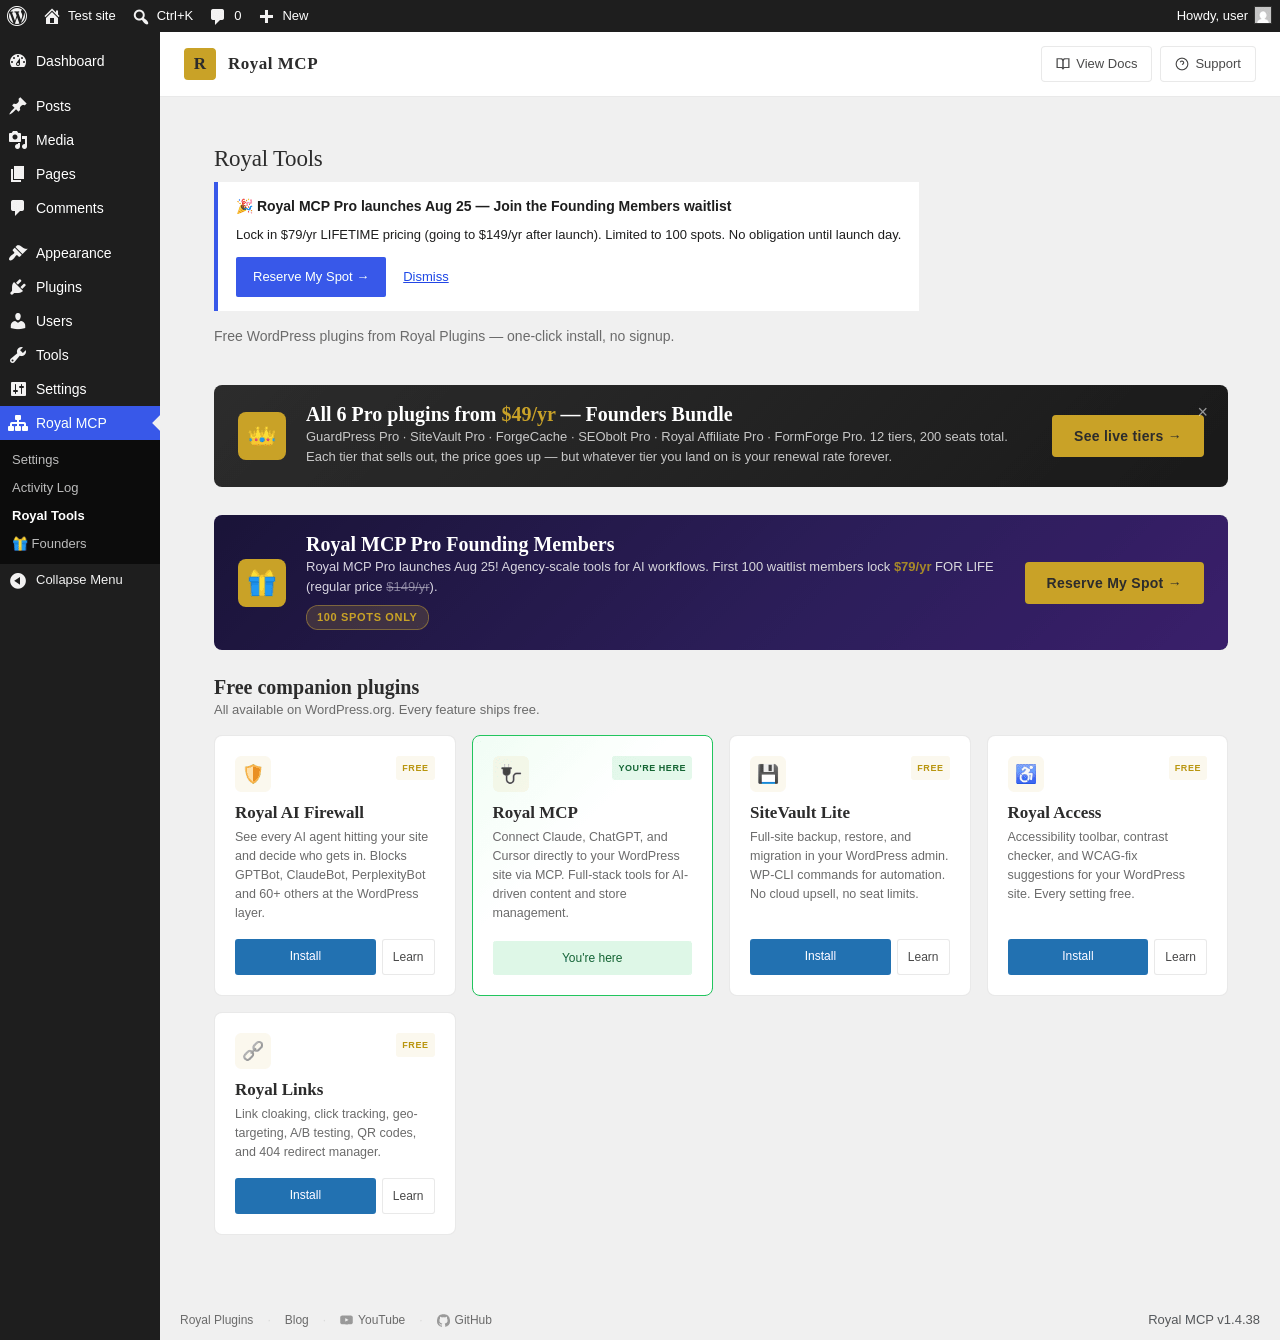Screen dimensions: 1280x1340
Task: Click the wheelchair icon on Royal Access card
Action: click(1026, 774)
